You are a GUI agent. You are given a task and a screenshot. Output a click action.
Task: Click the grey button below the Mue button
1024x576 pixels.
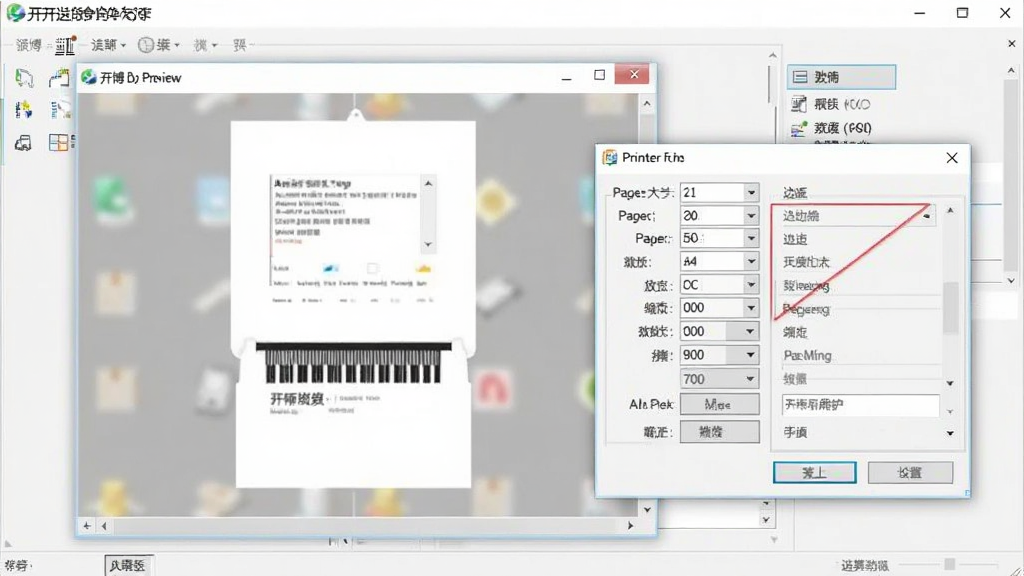click(x=719, y=432)
